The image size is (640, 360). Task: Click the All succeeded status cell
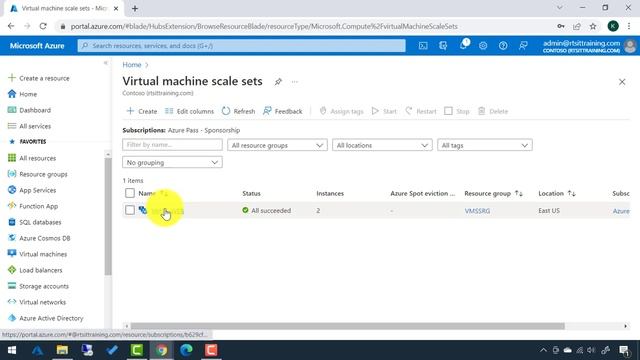pos(267,211)
